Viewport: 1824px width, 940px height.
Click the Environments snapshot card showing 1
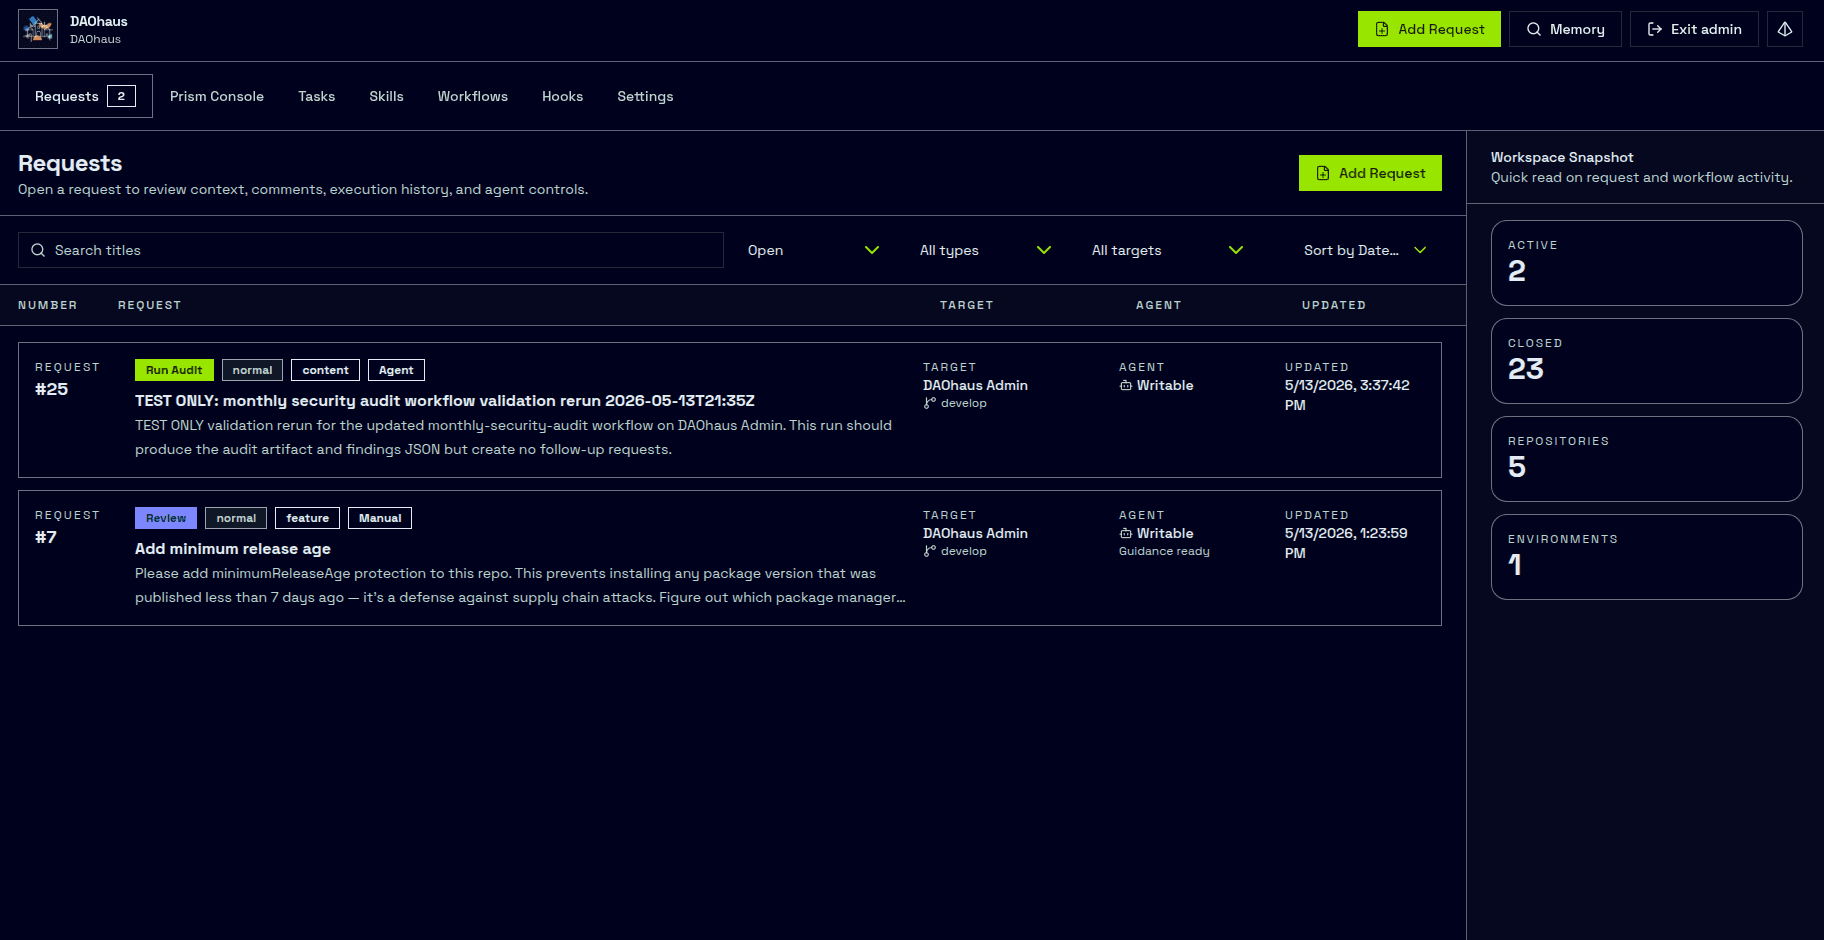click(x=1646, y=557)
